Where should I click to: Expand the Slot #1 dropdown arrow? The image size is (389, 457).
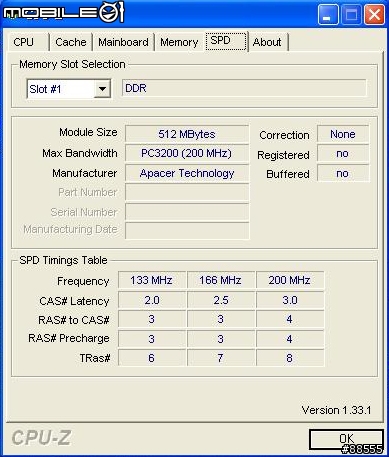tap(102, 89)
